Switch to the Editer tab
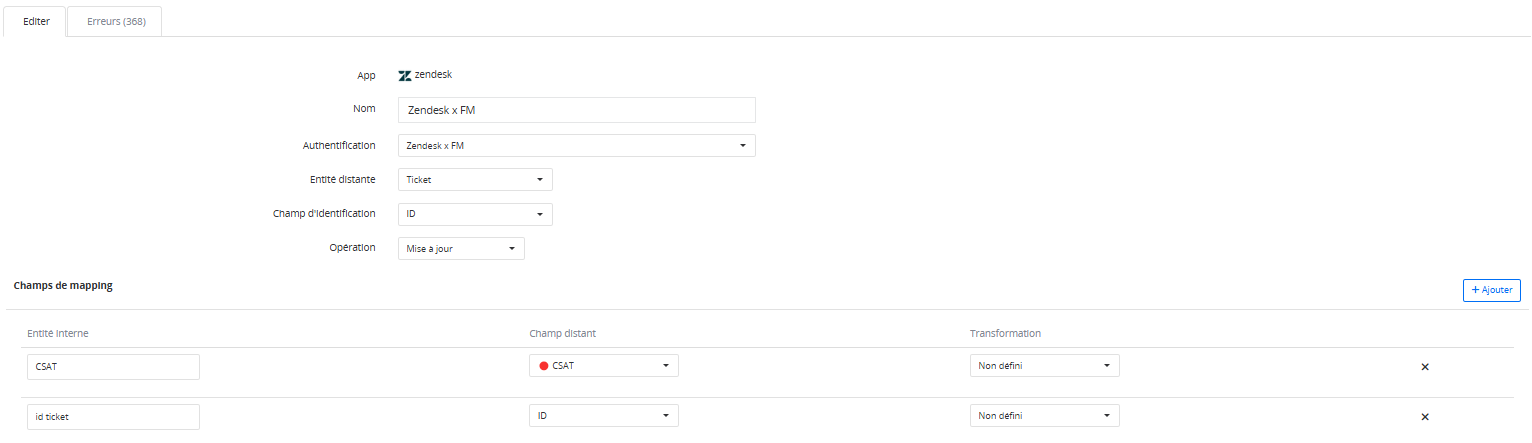The height and width of the screenshot is (443, 1532). point(36,21)
